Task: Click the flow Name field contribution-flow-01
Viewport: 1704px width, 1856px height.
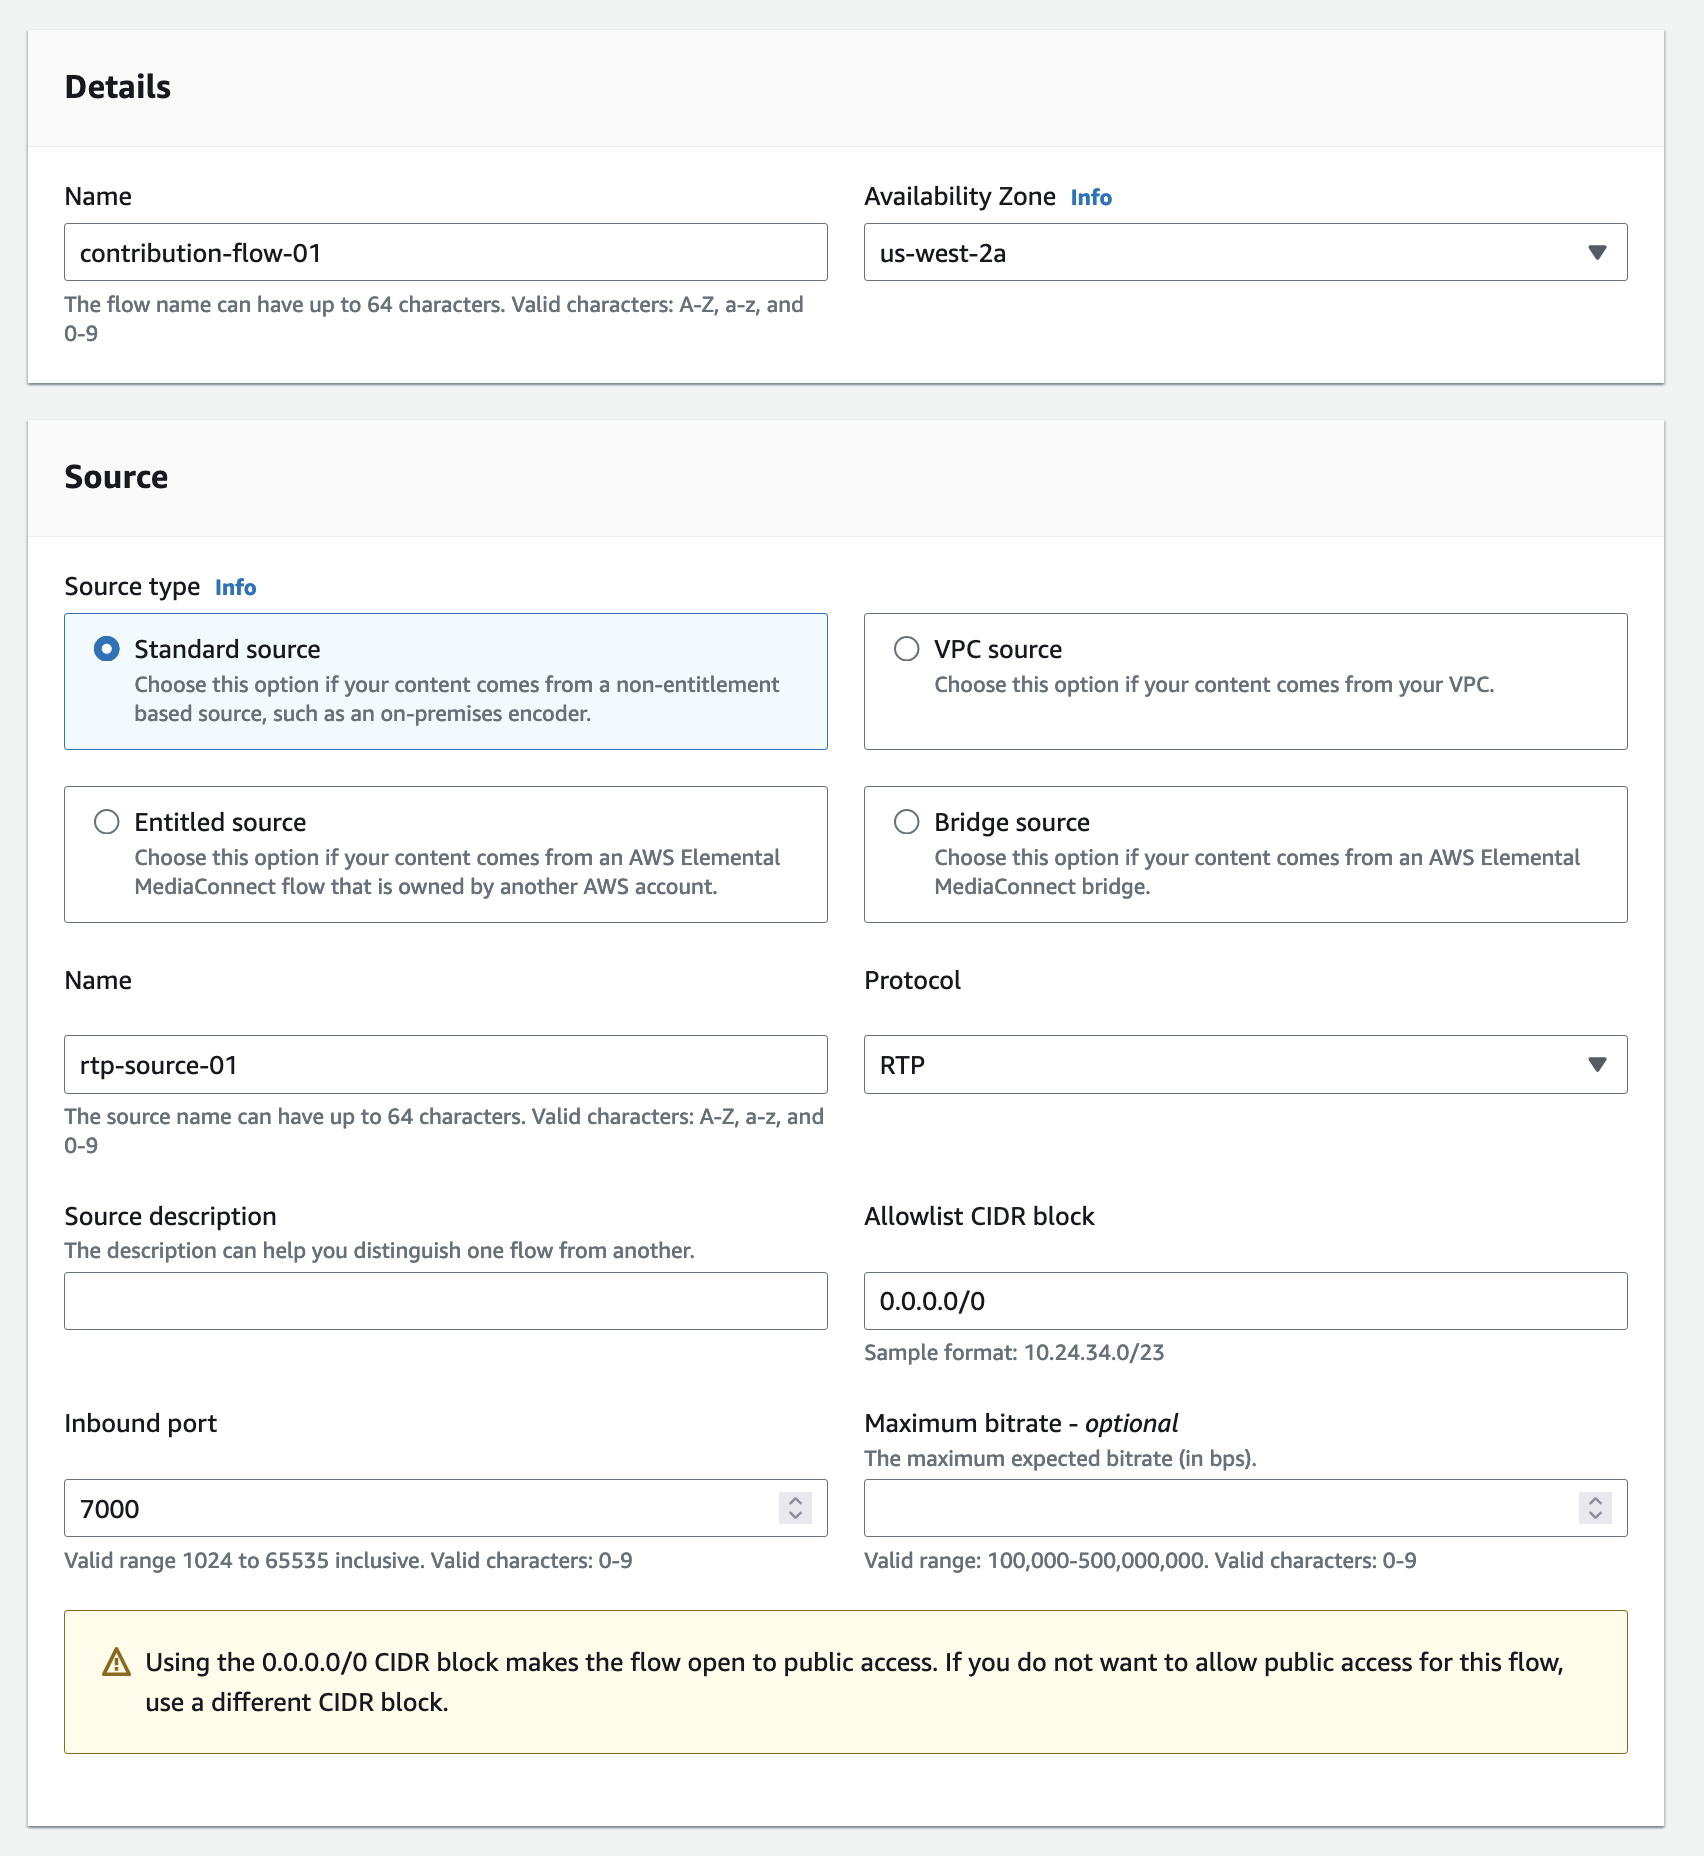Action: pyautogui.click(x=445, y=253)
